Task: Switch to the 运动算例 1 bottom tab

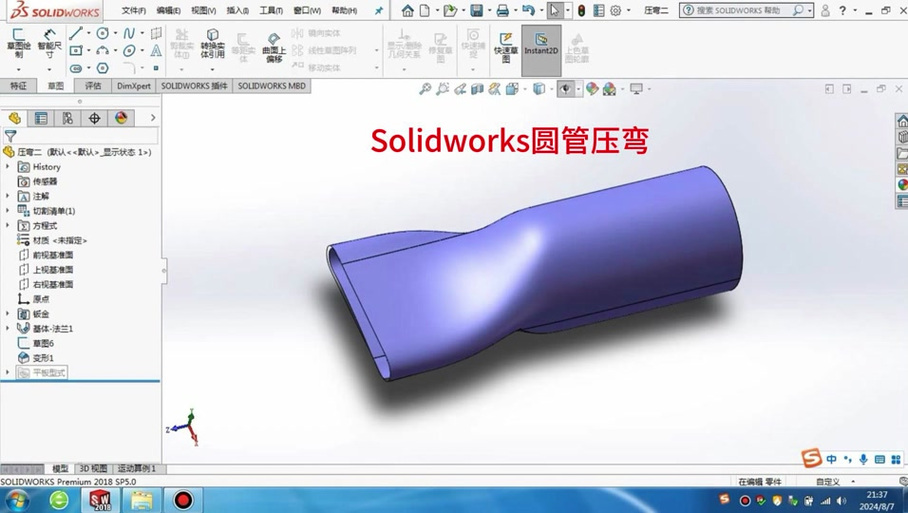Action: tap(138, 469)
